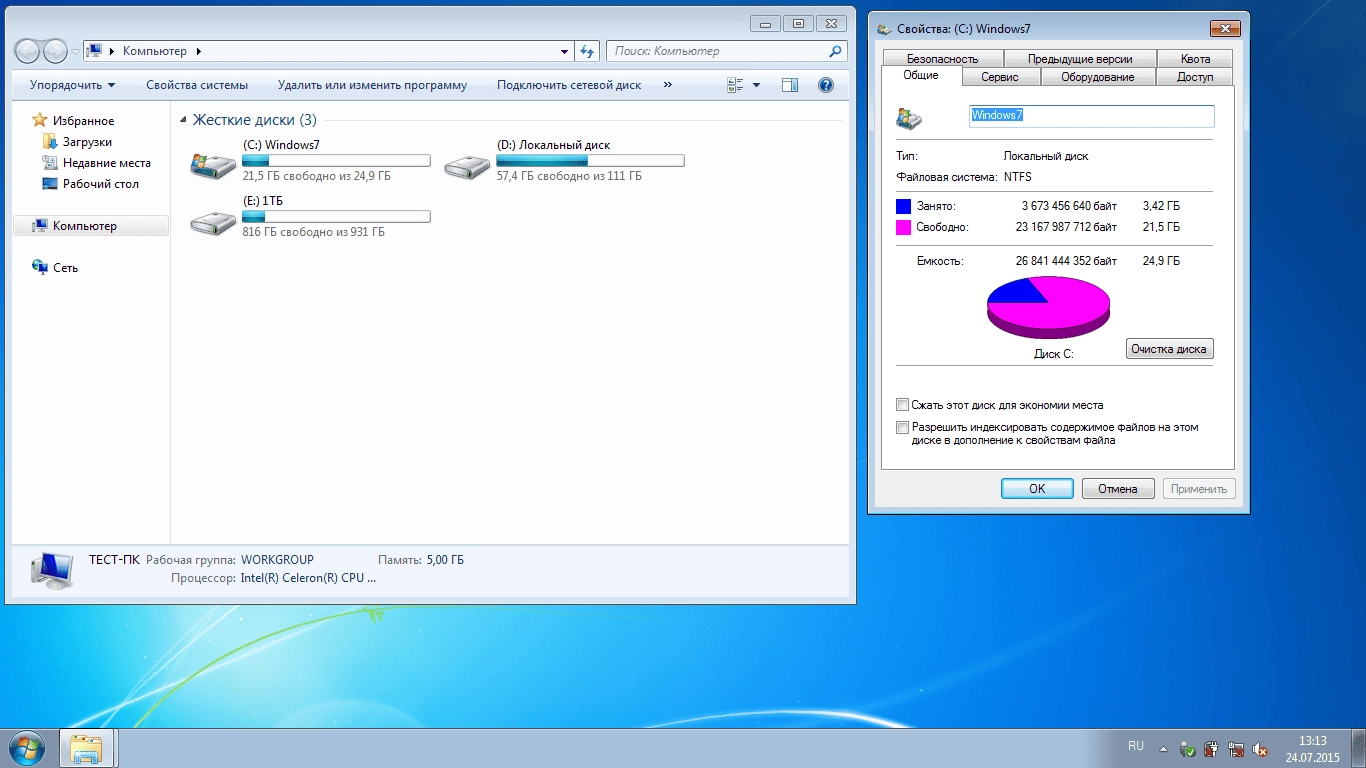Click the Очистка диска button
The width and height of the screenshot is (1366, 768).
pyautogui.click(x=1170, y=349)
